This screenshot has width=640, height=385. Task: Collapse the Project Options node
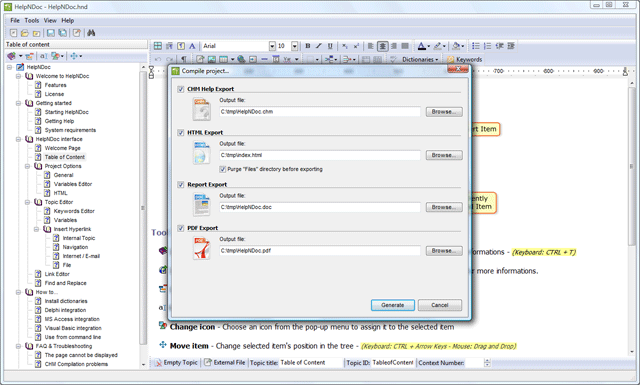pyautogui.click(x=27, y=166)
